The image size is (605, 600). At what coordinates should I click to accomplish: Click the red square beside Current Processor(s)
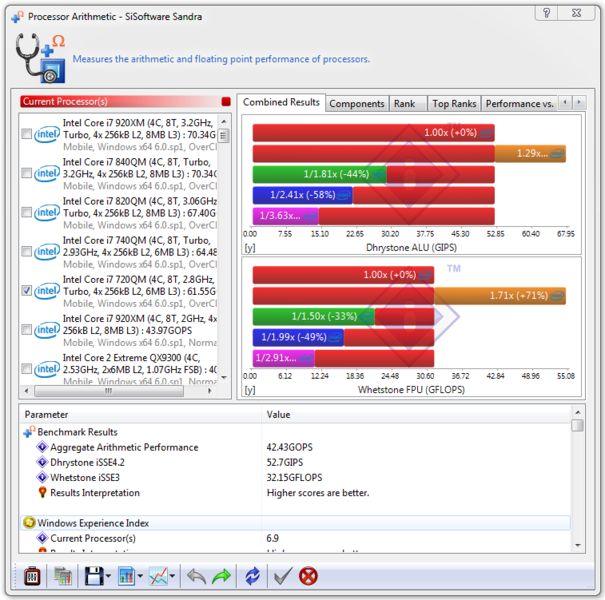tap(226, 101)
